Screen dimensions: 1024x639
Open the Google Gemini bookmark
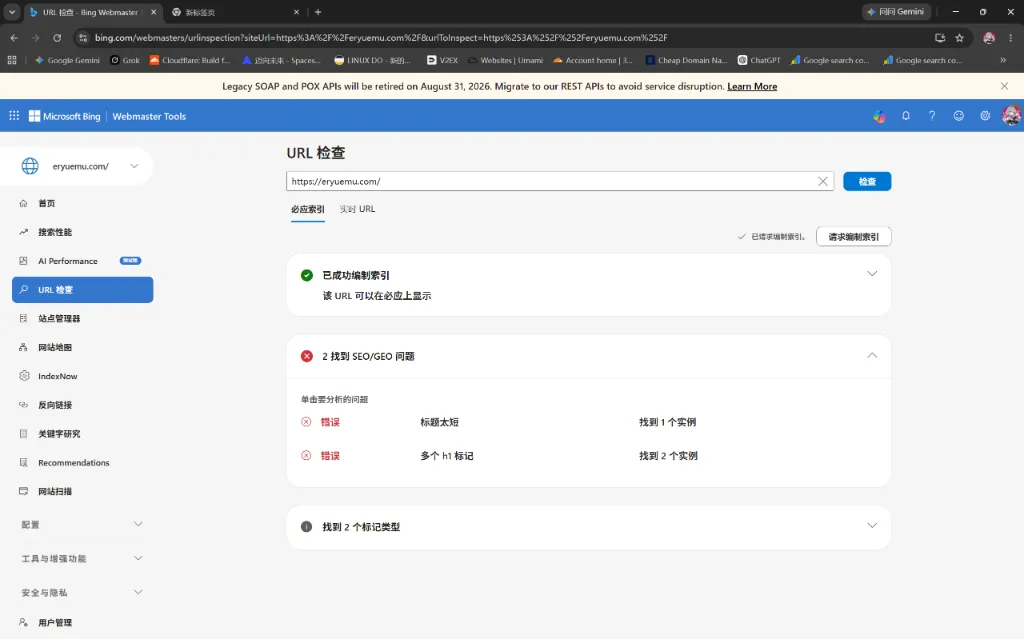pos(67,60)
